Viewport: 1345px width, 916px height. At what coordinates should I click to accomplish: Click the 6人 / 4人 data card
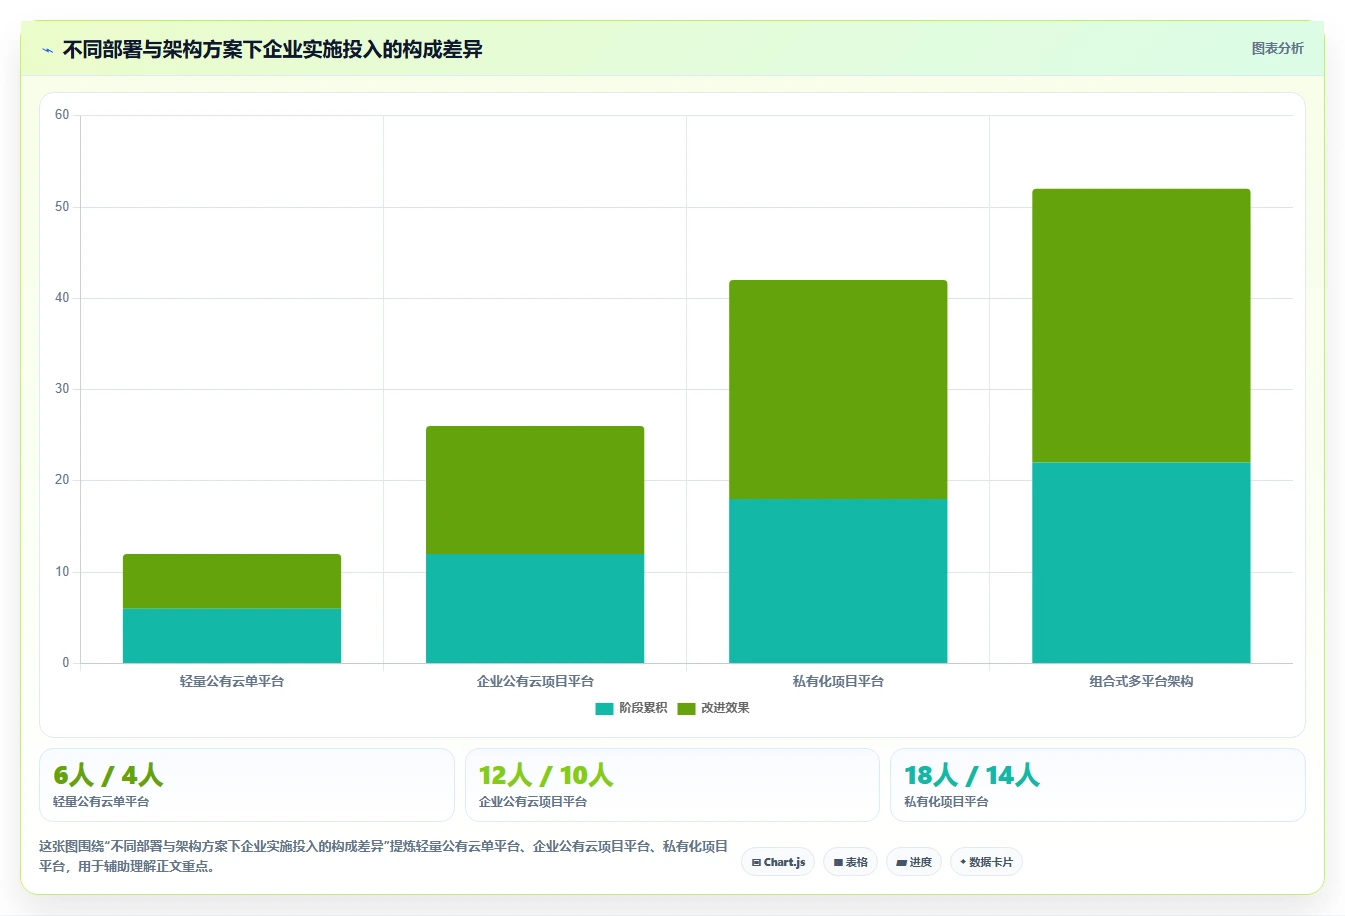[247, 785]
